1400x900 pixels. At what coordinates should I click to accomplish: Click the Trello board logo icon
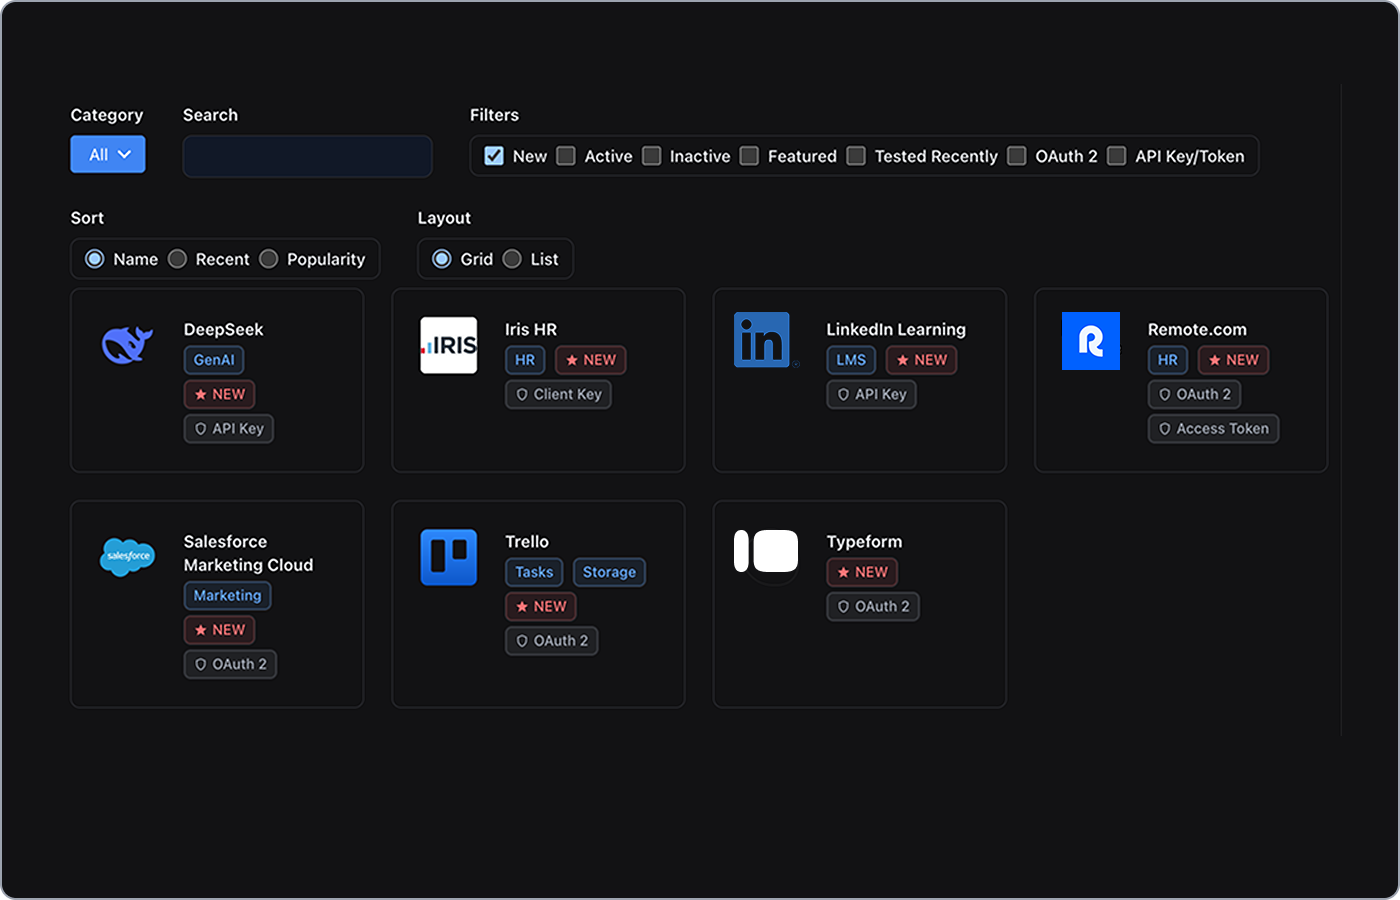point(448,556)
